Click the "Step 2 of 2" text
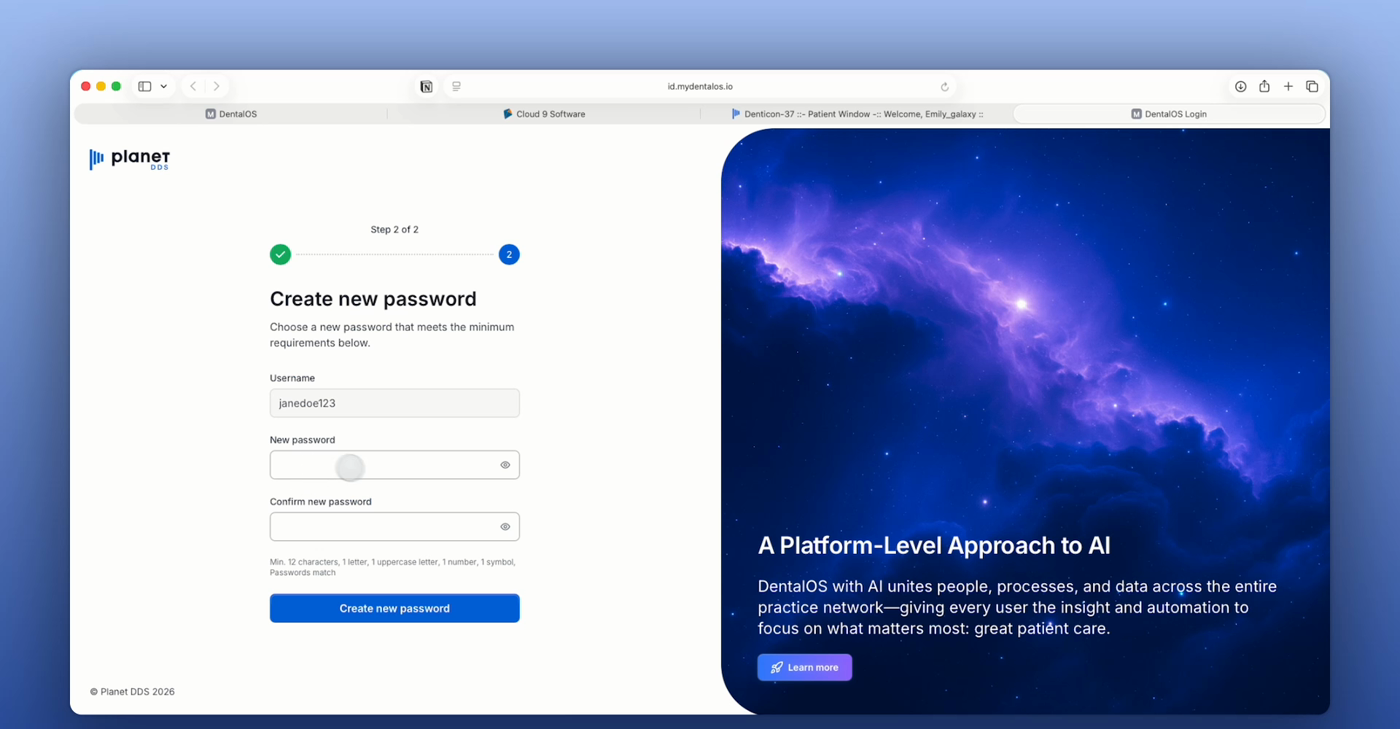Image resolution: width=1400 pixels, height=729 pixels. point(395,230)
